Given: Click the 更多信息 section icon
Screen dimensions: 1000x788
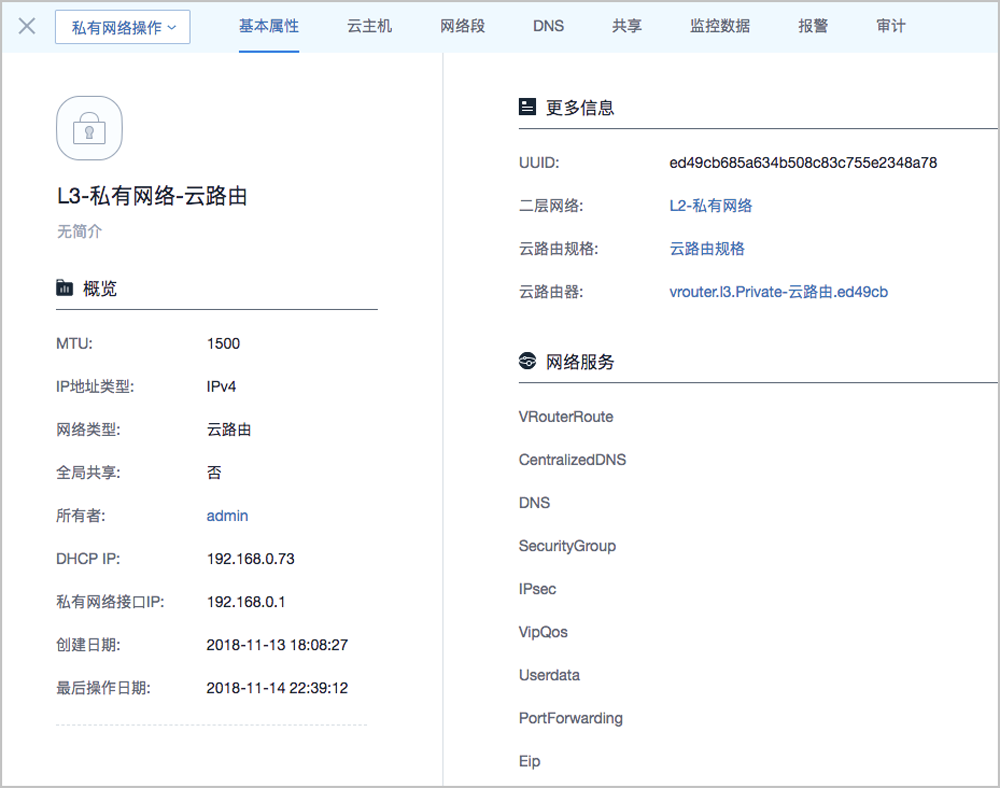Looking at the screenshot, I should point(527,107).
